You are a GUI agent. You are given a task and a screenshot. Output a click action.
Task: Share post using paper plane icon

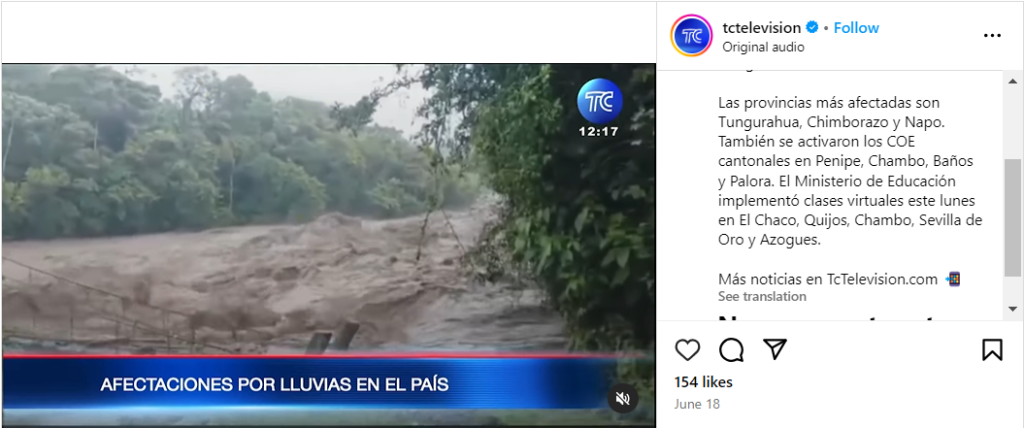point(775,350)
